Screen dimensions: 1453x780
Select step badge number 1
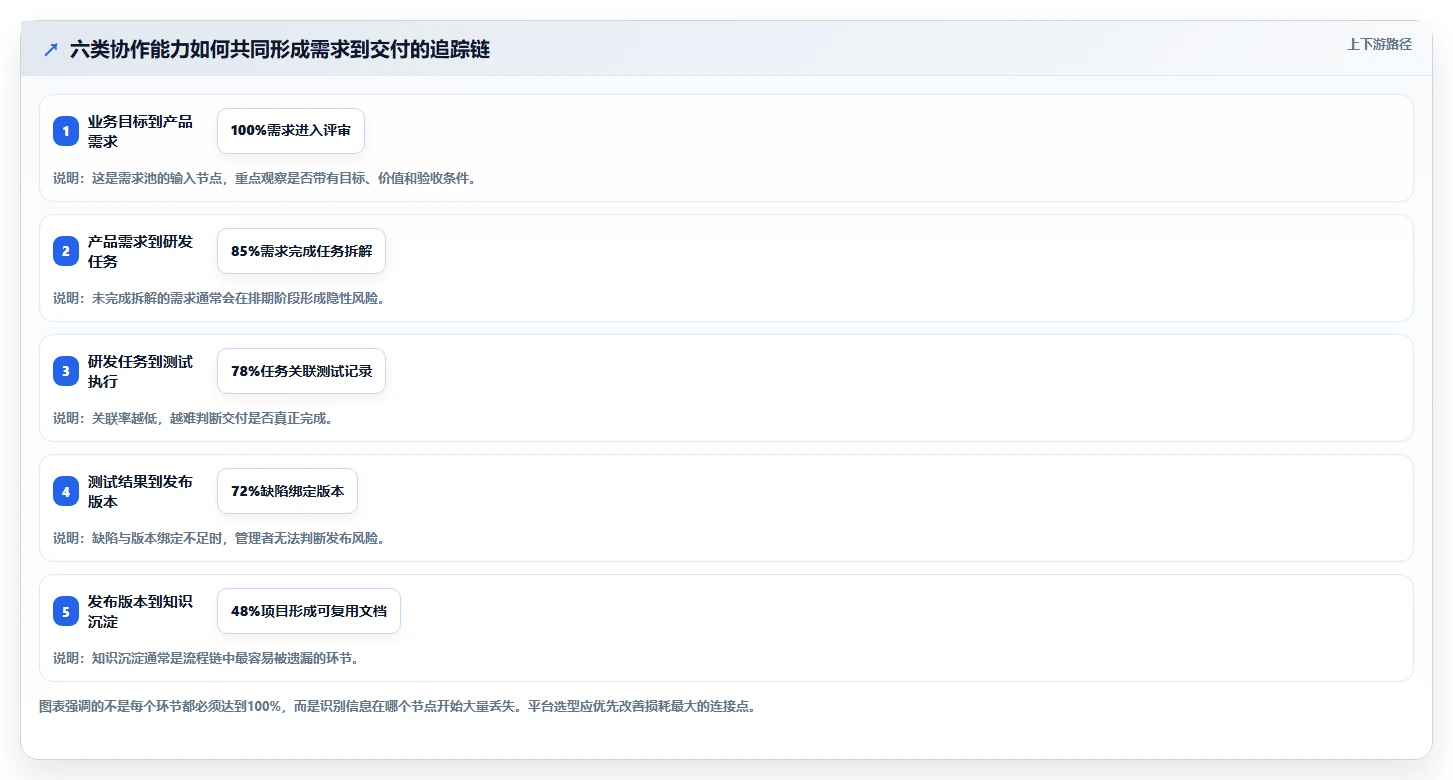[66, 131]
